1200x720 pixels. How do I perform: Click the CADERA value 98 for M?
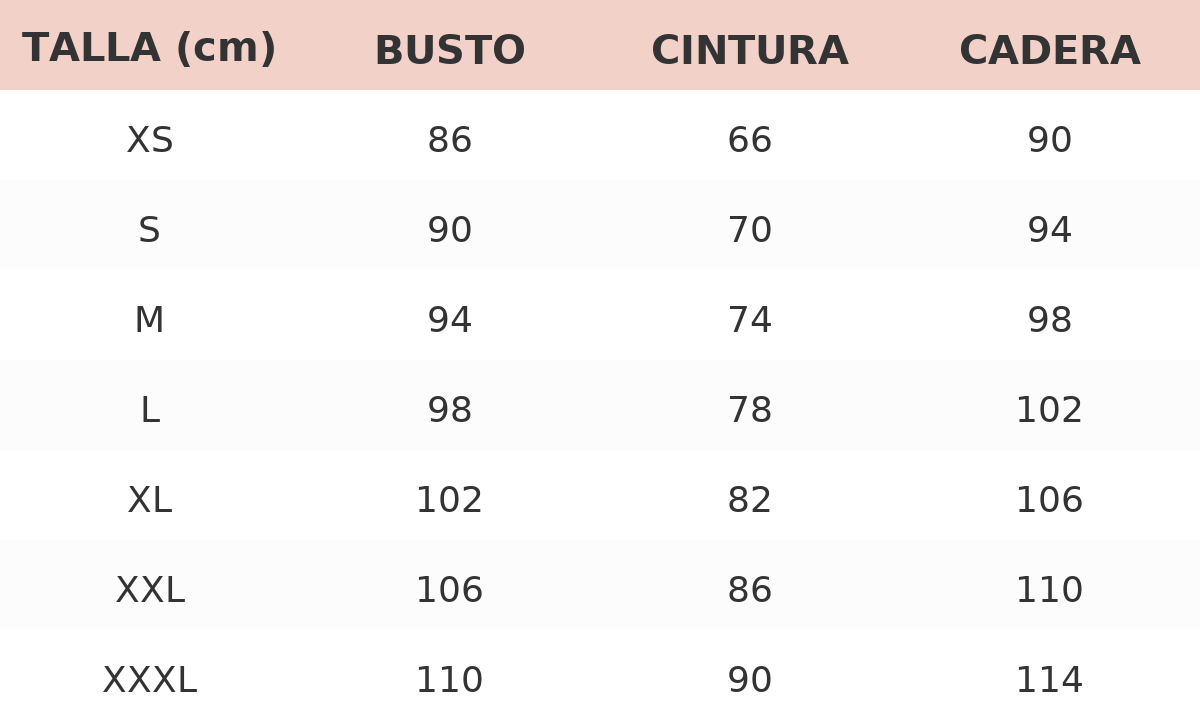tap(1049, 321)
